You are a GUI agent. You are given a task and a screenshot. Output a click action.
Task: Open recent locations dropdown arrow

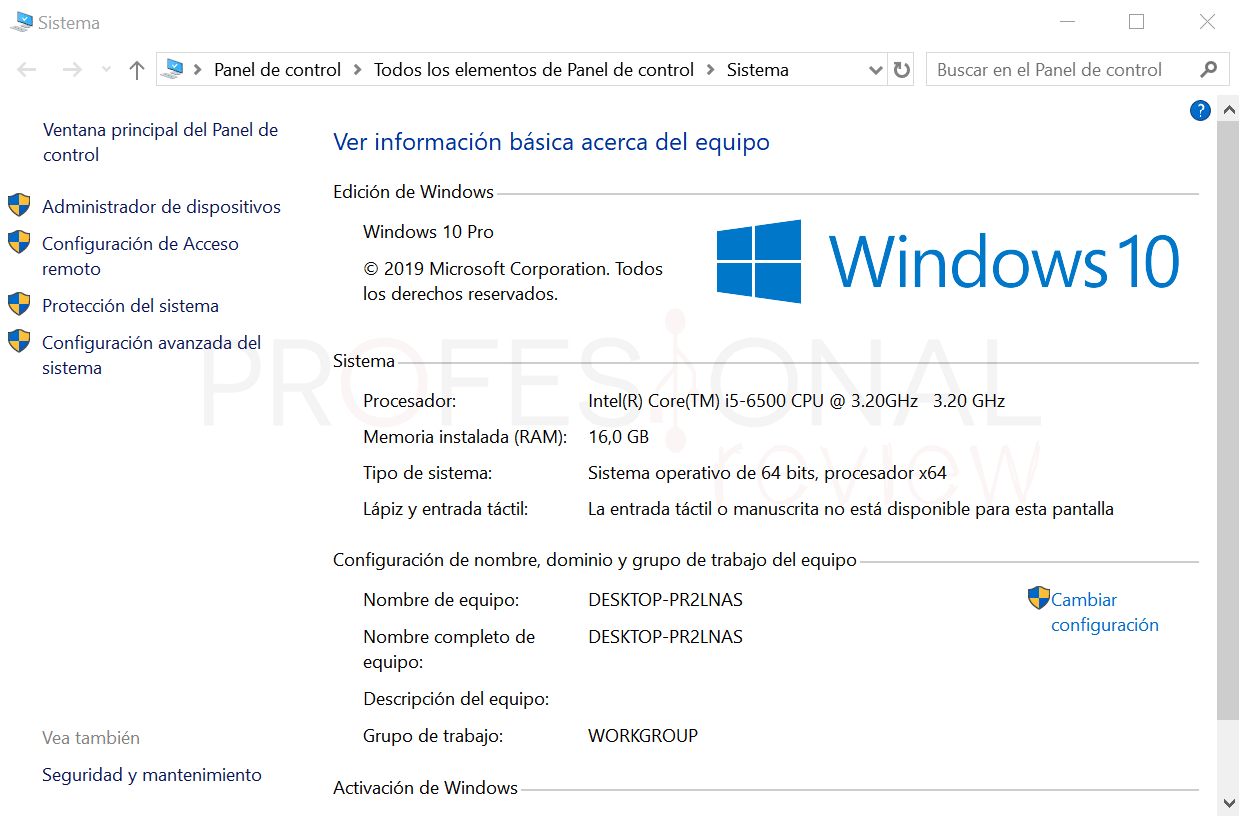(x=106, y=70)
